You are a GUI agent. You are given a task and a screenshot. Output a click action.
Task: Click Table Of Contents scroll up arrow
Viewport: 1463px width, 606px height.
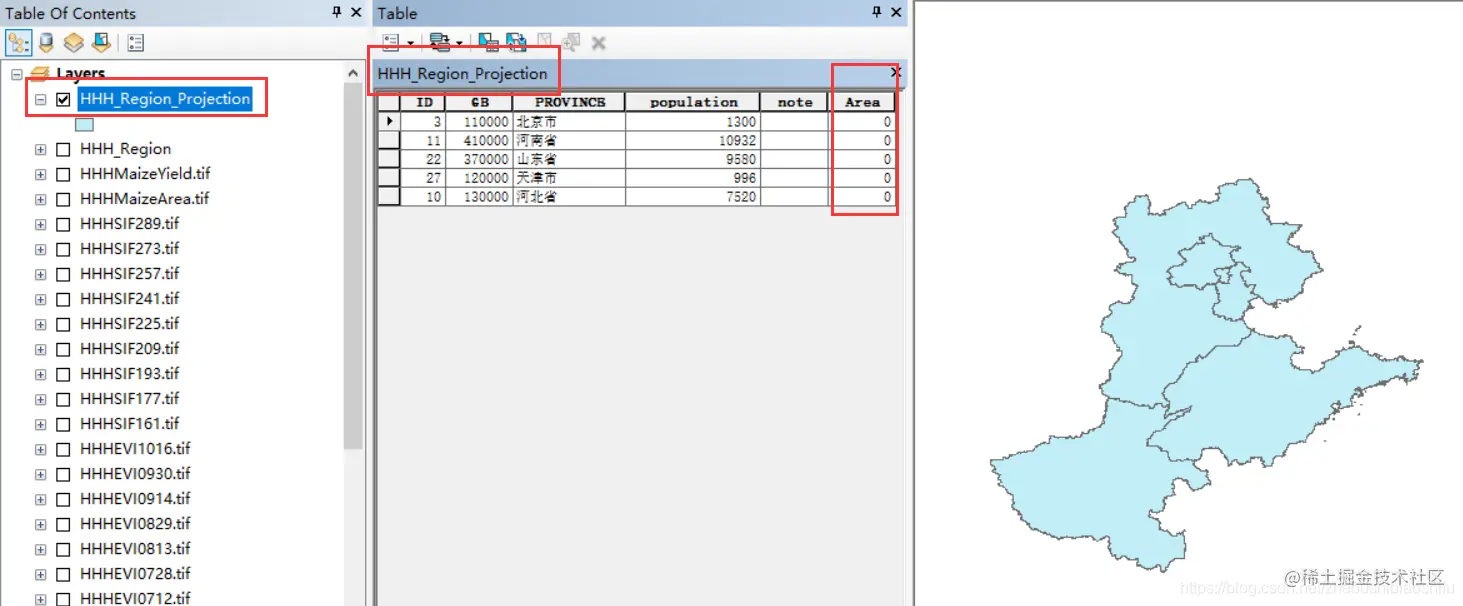[x=353, y=73]
